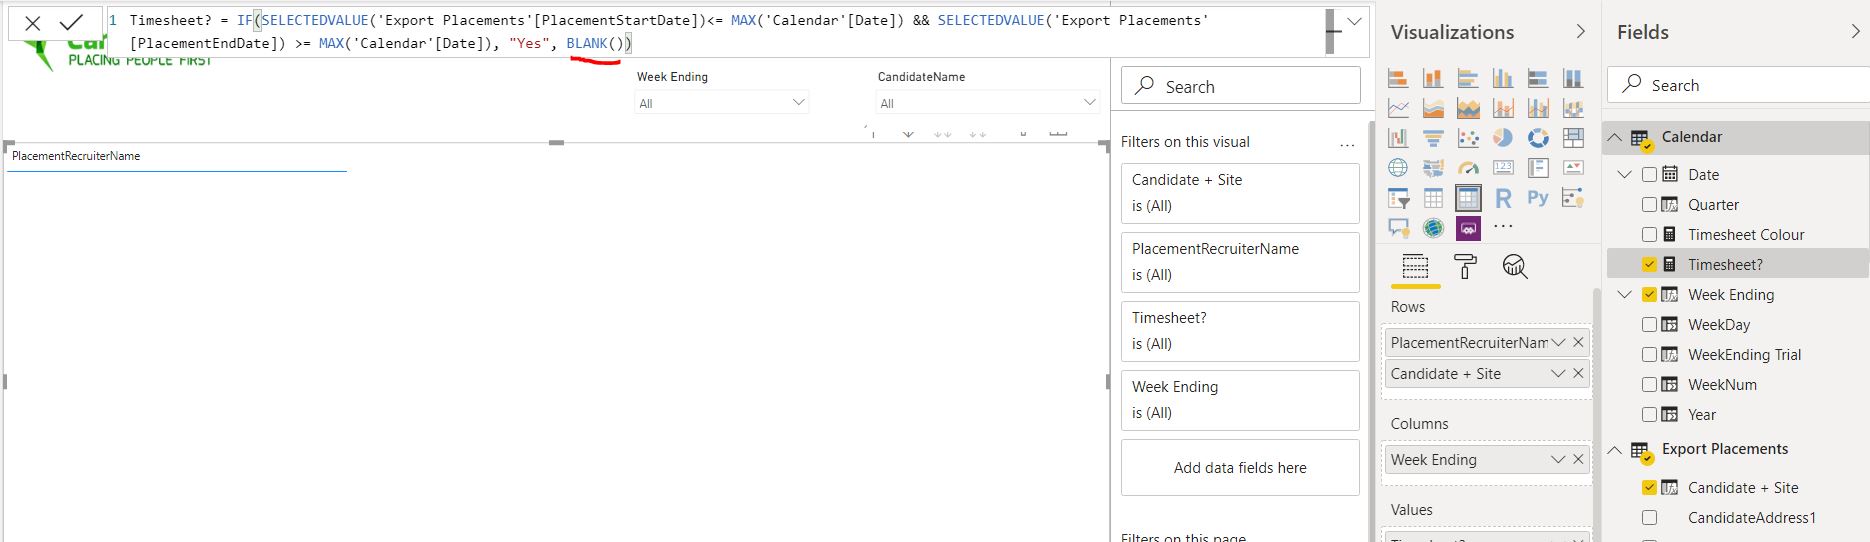The image size is (1870, 542).
Task: Collapse the Week Ending hierarchy
Action: pos(1625,294)
